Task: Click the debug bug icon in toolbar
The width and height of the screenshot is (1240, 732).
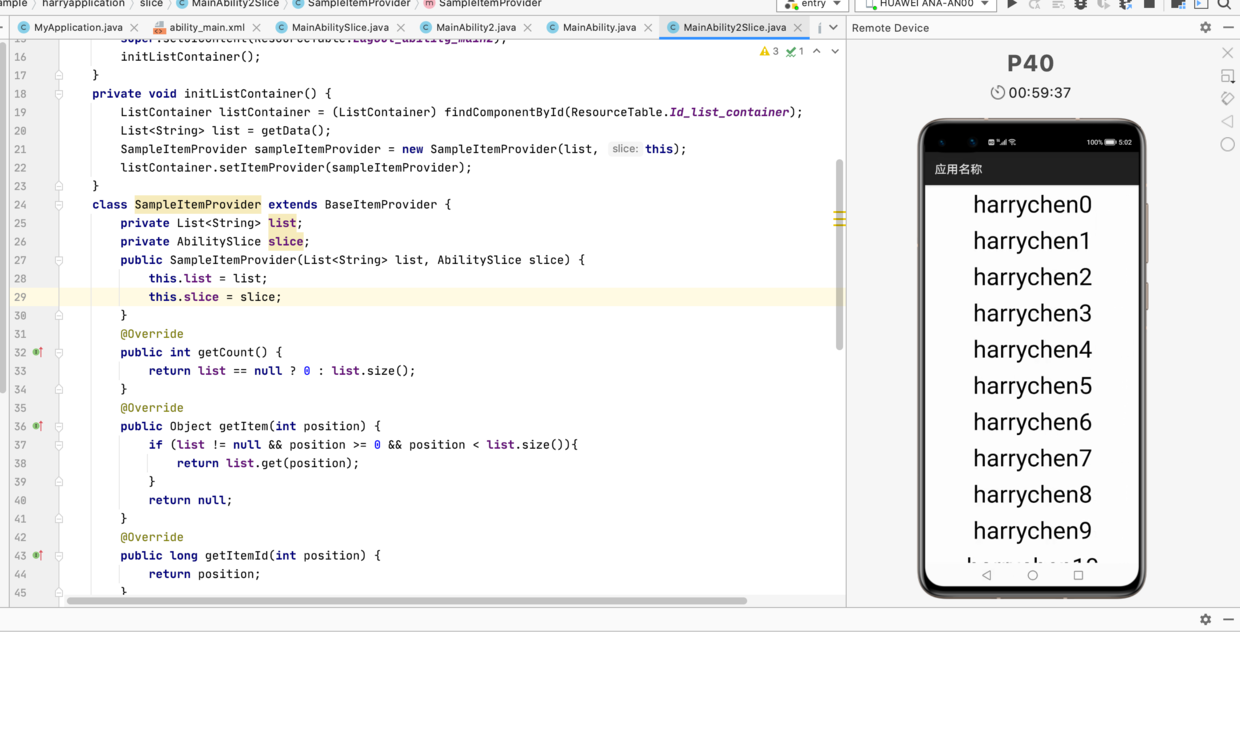Action: 1081,4
